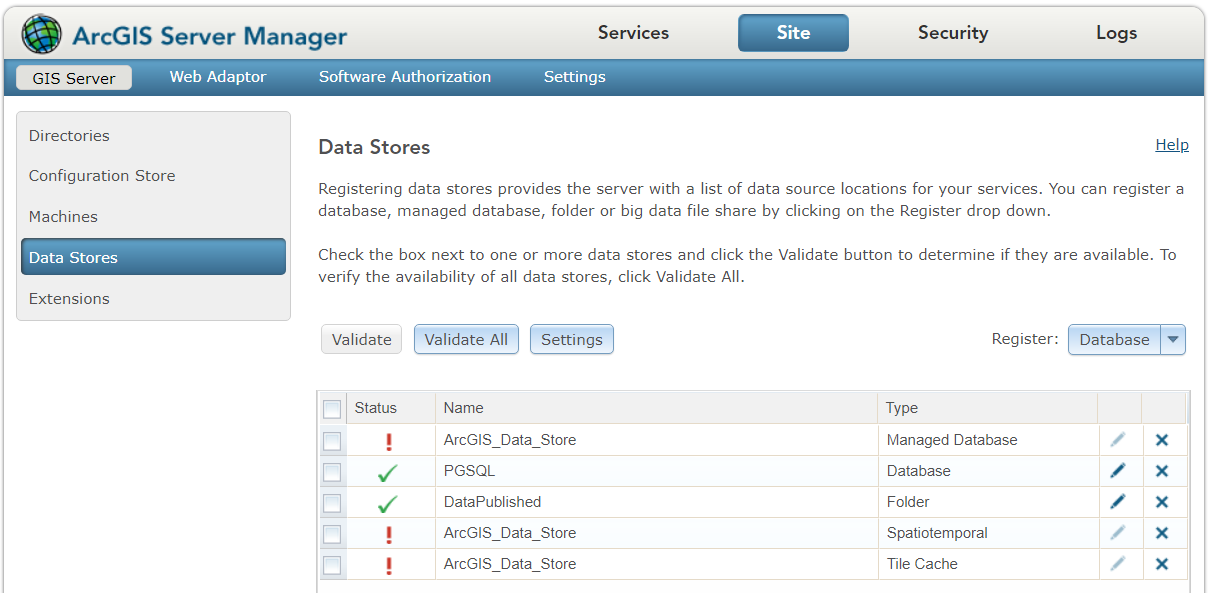Click the green check status of DataPublished

click(x=388, y=503)
